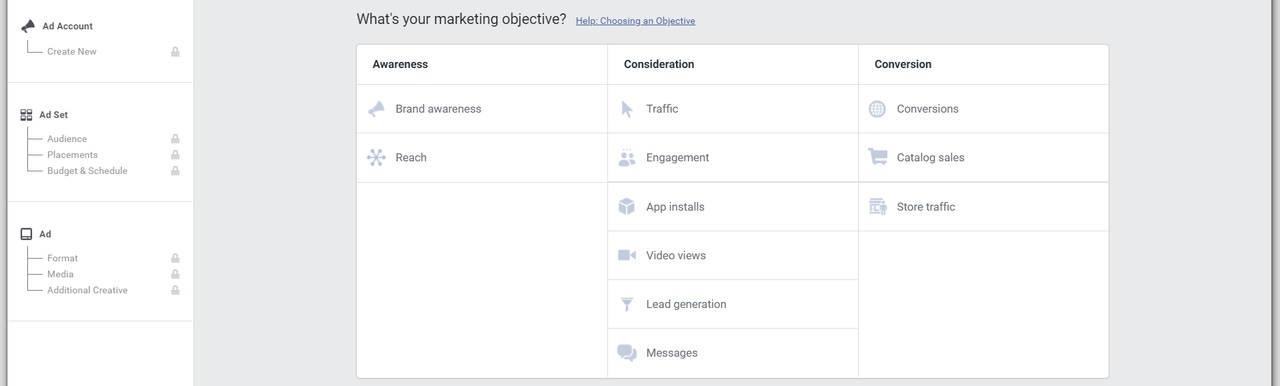The width and height of the screenshot is (1280, 386).
Task: Go to Budget & Schedule step
Action: point(87,171)
